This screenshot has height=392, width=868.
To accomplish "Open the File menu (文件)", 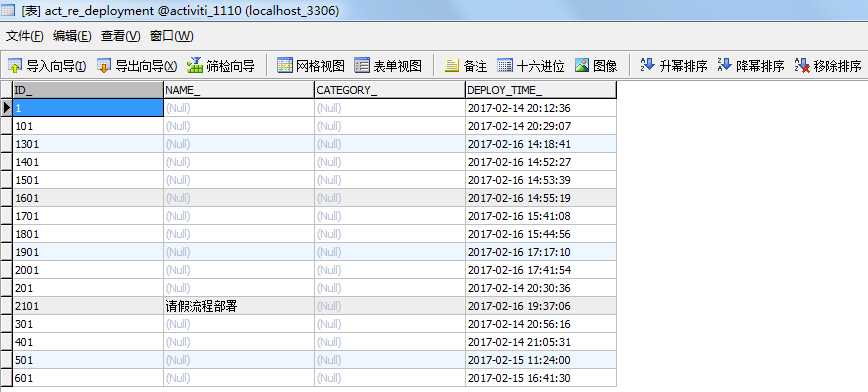I will (x=24, y=37).
